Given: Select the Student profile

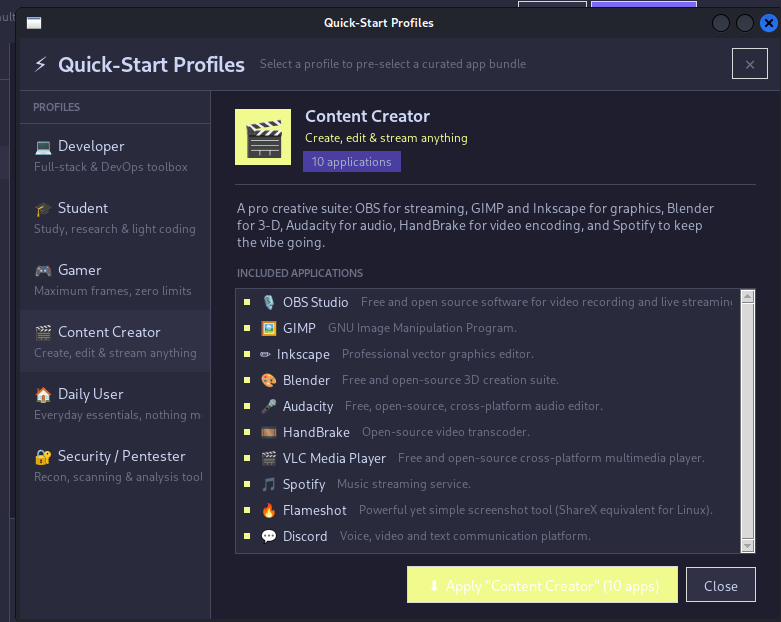Looking at the screenshot, I should point(115,218).
